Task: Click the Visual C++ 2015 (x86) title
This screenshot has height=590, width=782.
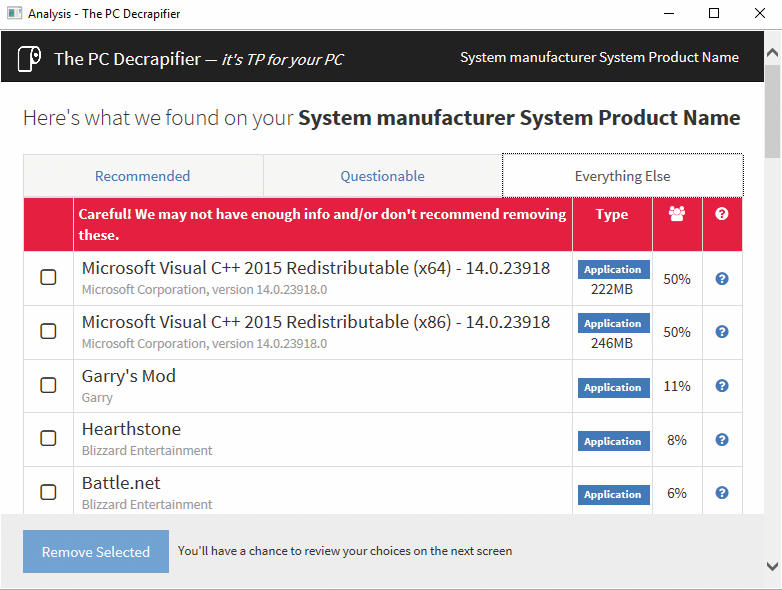Action: tap(316, 322)
